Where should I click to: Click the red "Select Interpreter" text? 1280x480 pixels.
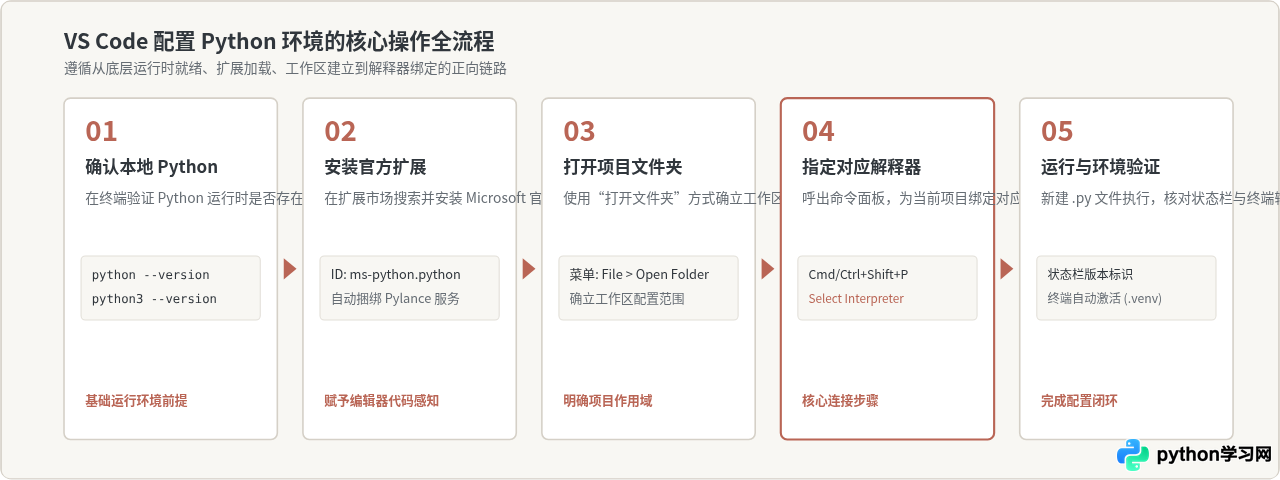pos(856,299)
